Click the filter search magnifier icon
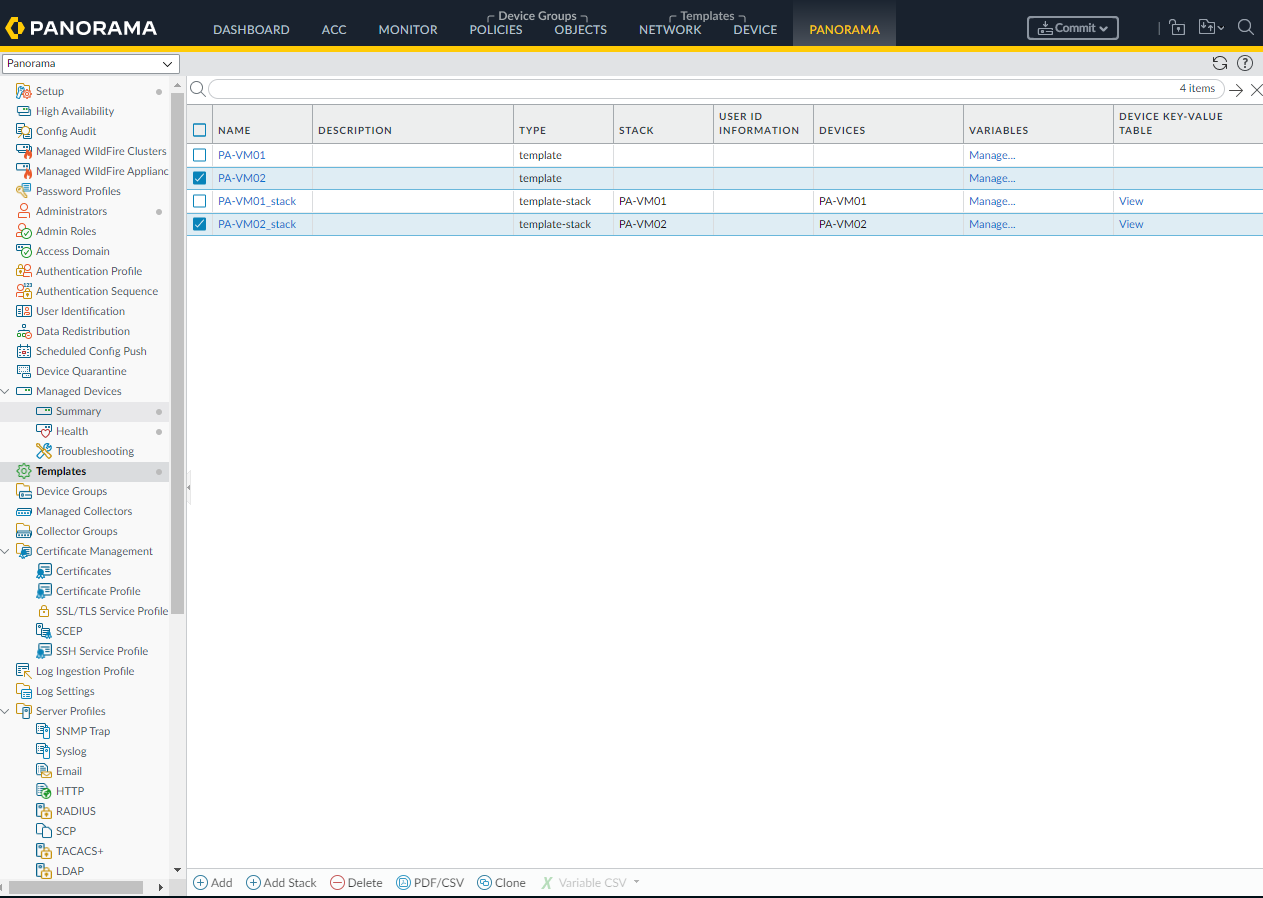This screenshot has height=898, width=1263. pos(198,89)
